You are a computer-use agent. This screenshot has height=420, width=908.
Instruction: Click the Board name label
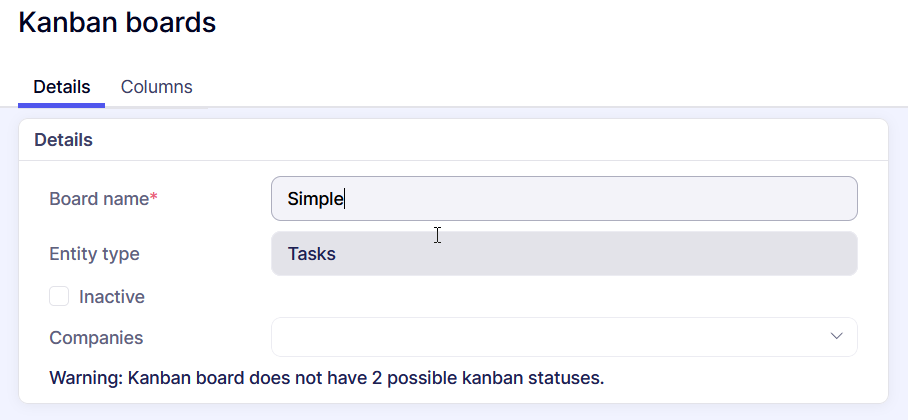pos(98,199)
